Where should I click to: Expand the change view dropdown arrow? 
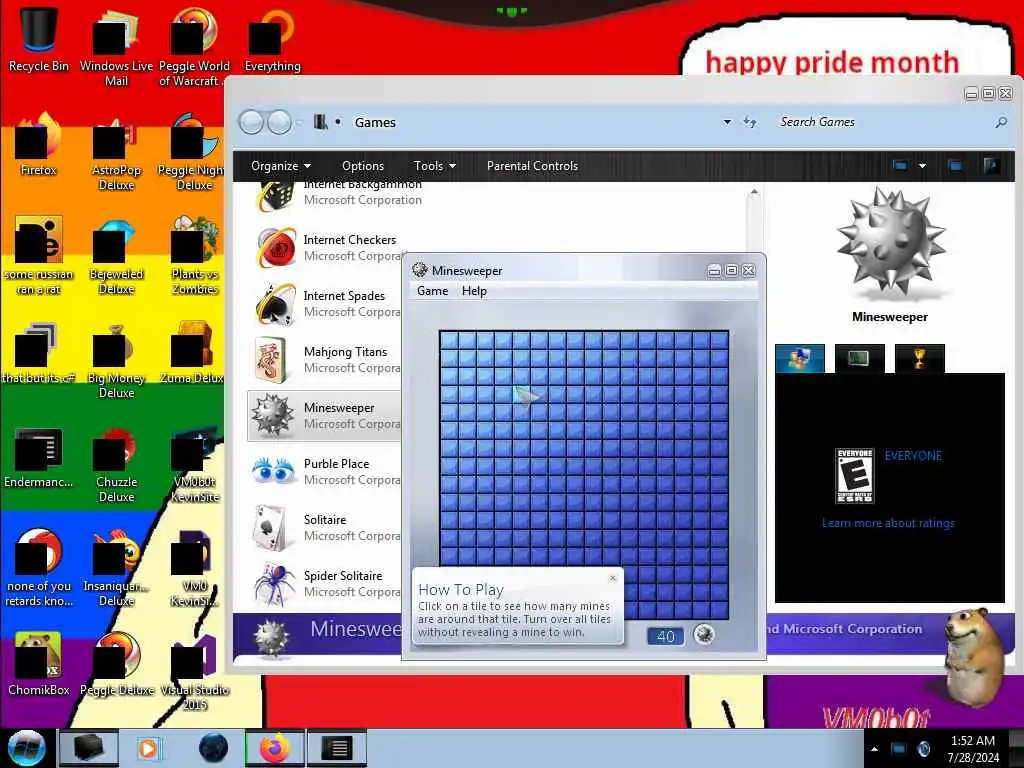click(x=922, y=166)
